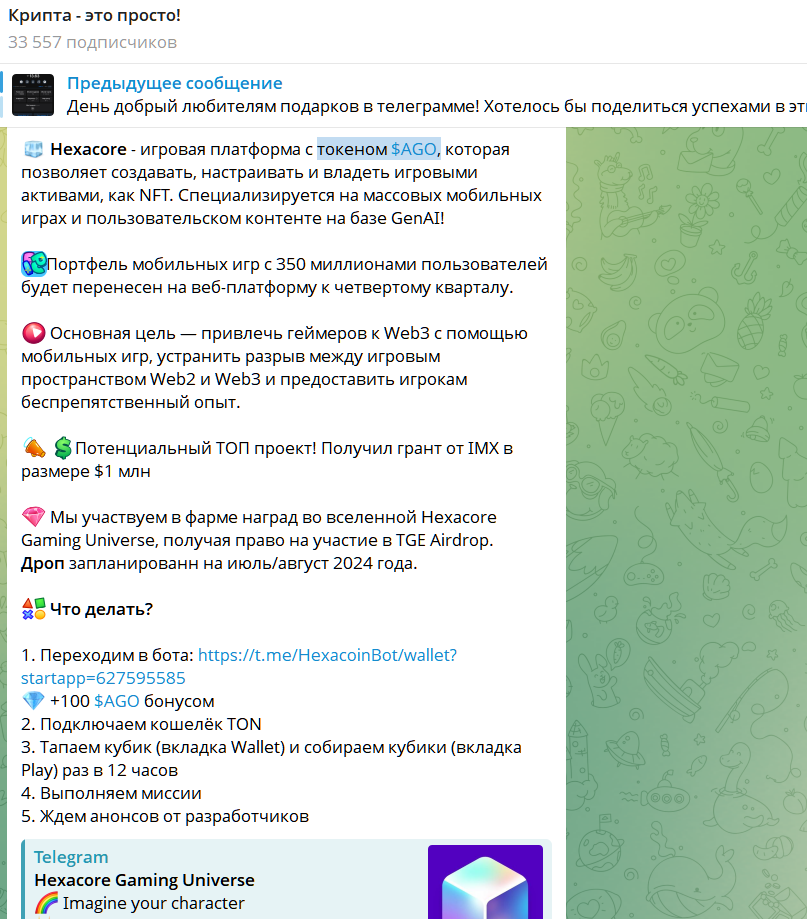This screenshot has width=807, height=919.
Task: Click the $AGO token hashtag in first paragraph
Action: (x=414, y=149)
